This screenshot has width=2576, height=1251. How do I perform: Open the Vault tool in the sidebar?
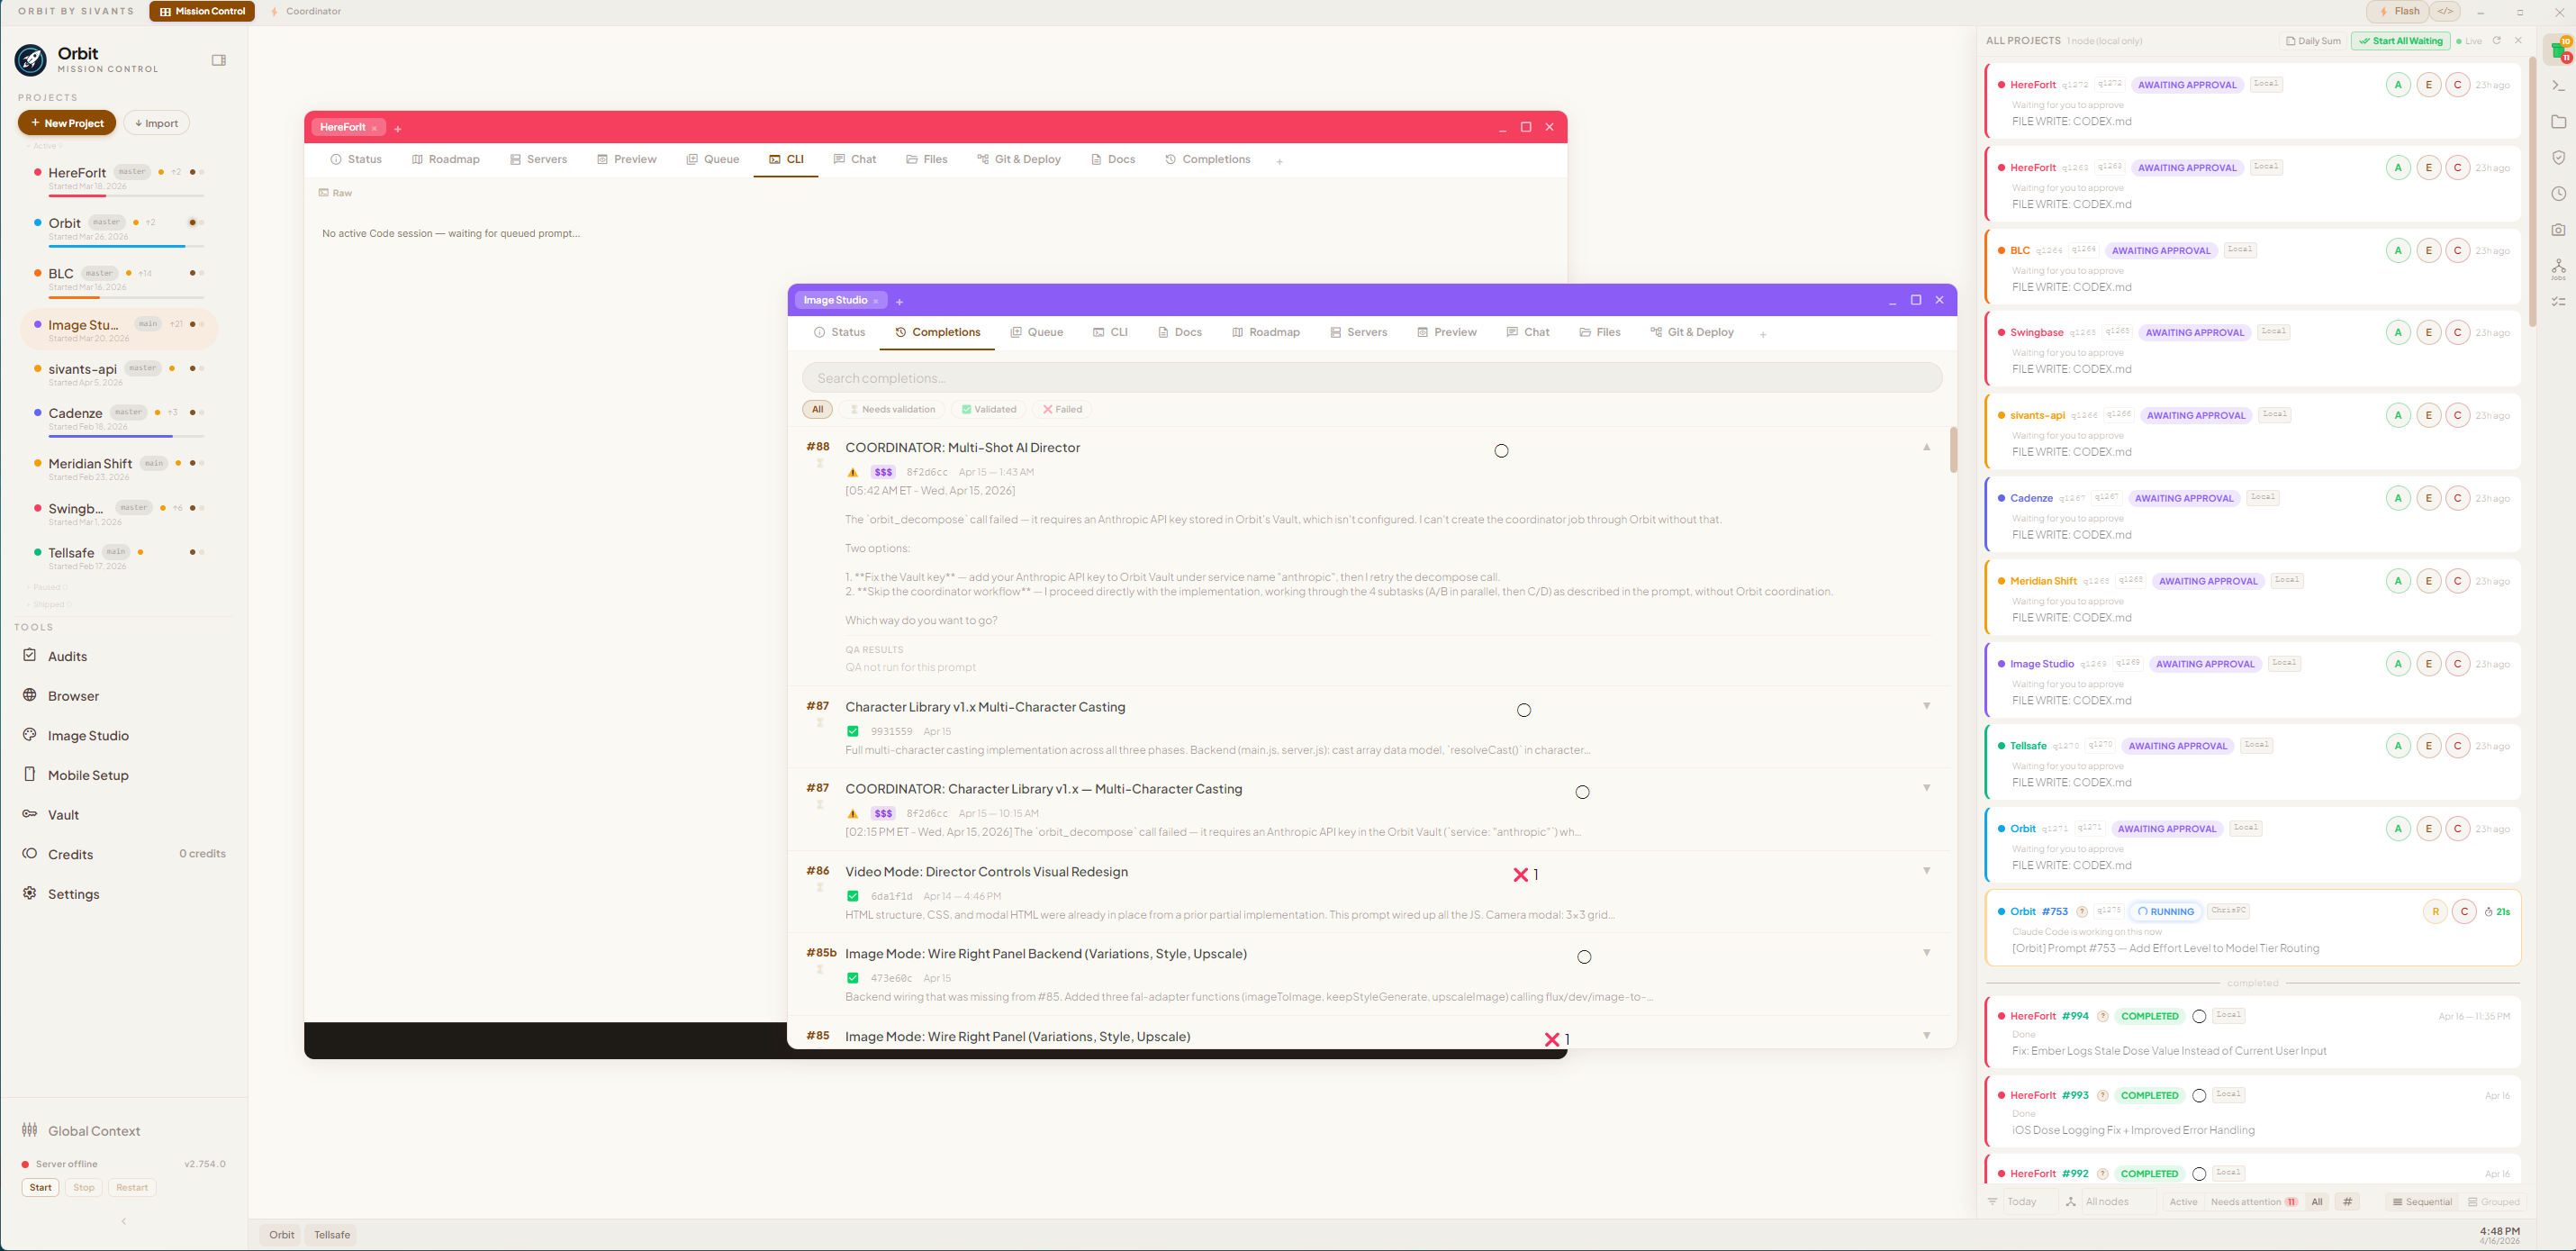click(x=63, y=814)
